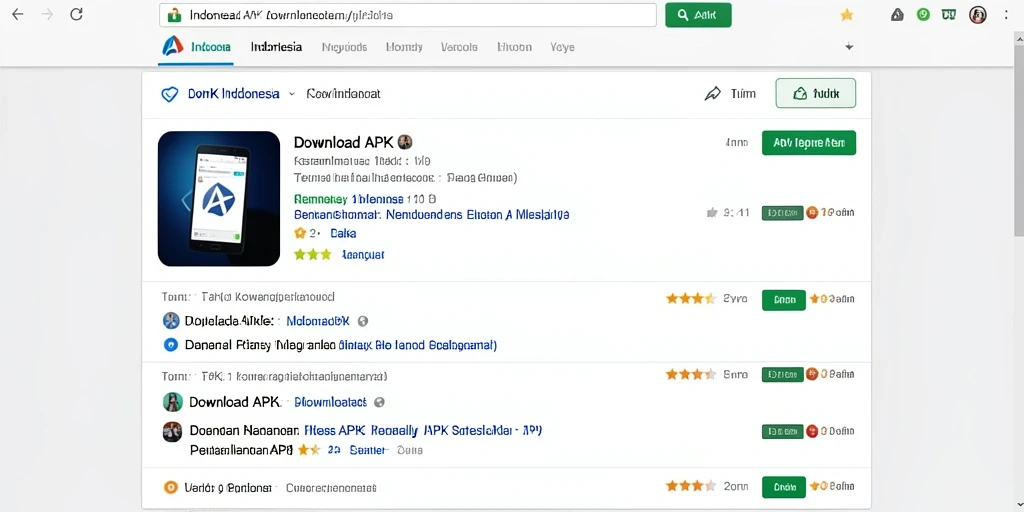Open the Eltoon tab
The image size is (1024, 512).
tap(515, 47)
